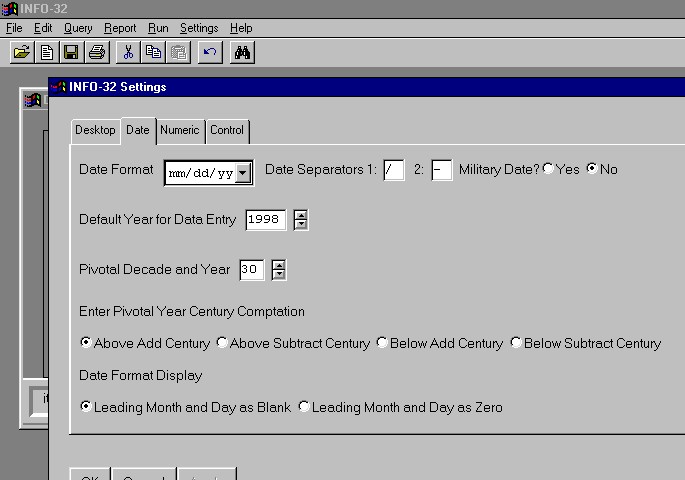
Task: Expand the Date Format dropdown arrow
Action: [x=242, y=173]
